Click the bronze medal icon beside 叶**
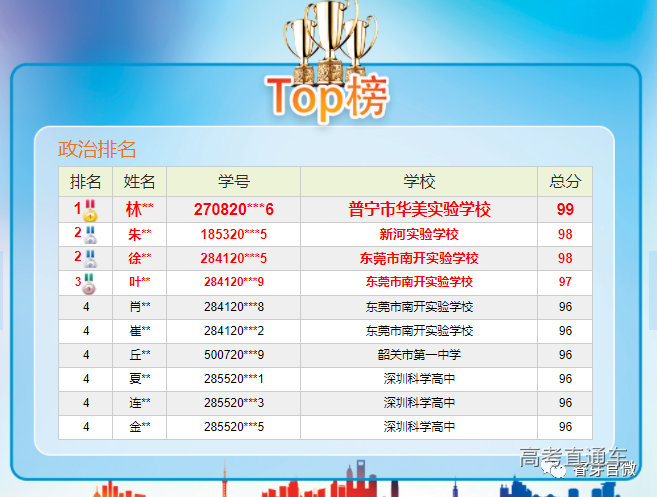This screenshot has height=497, width=657. coord(91,282)
